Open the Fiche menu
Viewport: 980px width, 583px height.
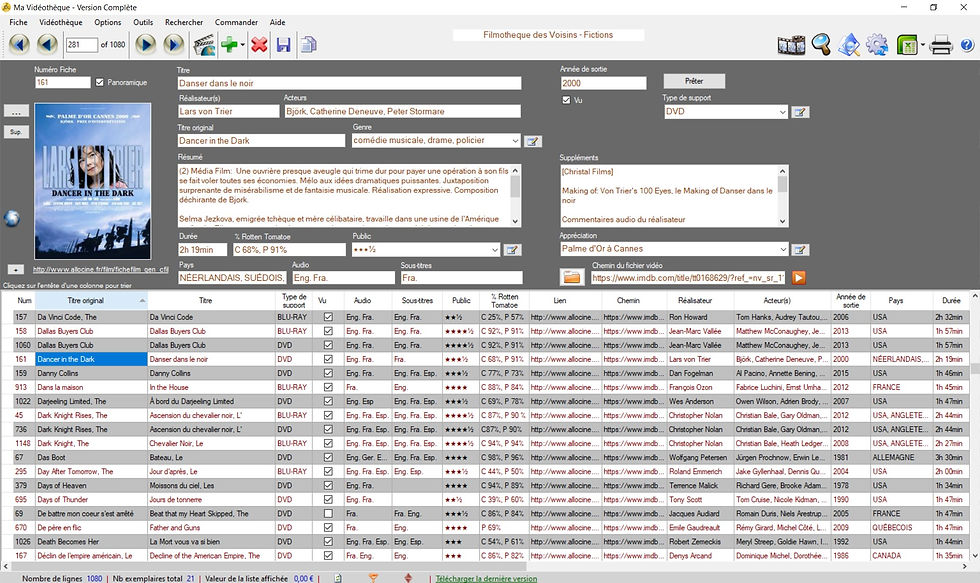click(18, 22)
